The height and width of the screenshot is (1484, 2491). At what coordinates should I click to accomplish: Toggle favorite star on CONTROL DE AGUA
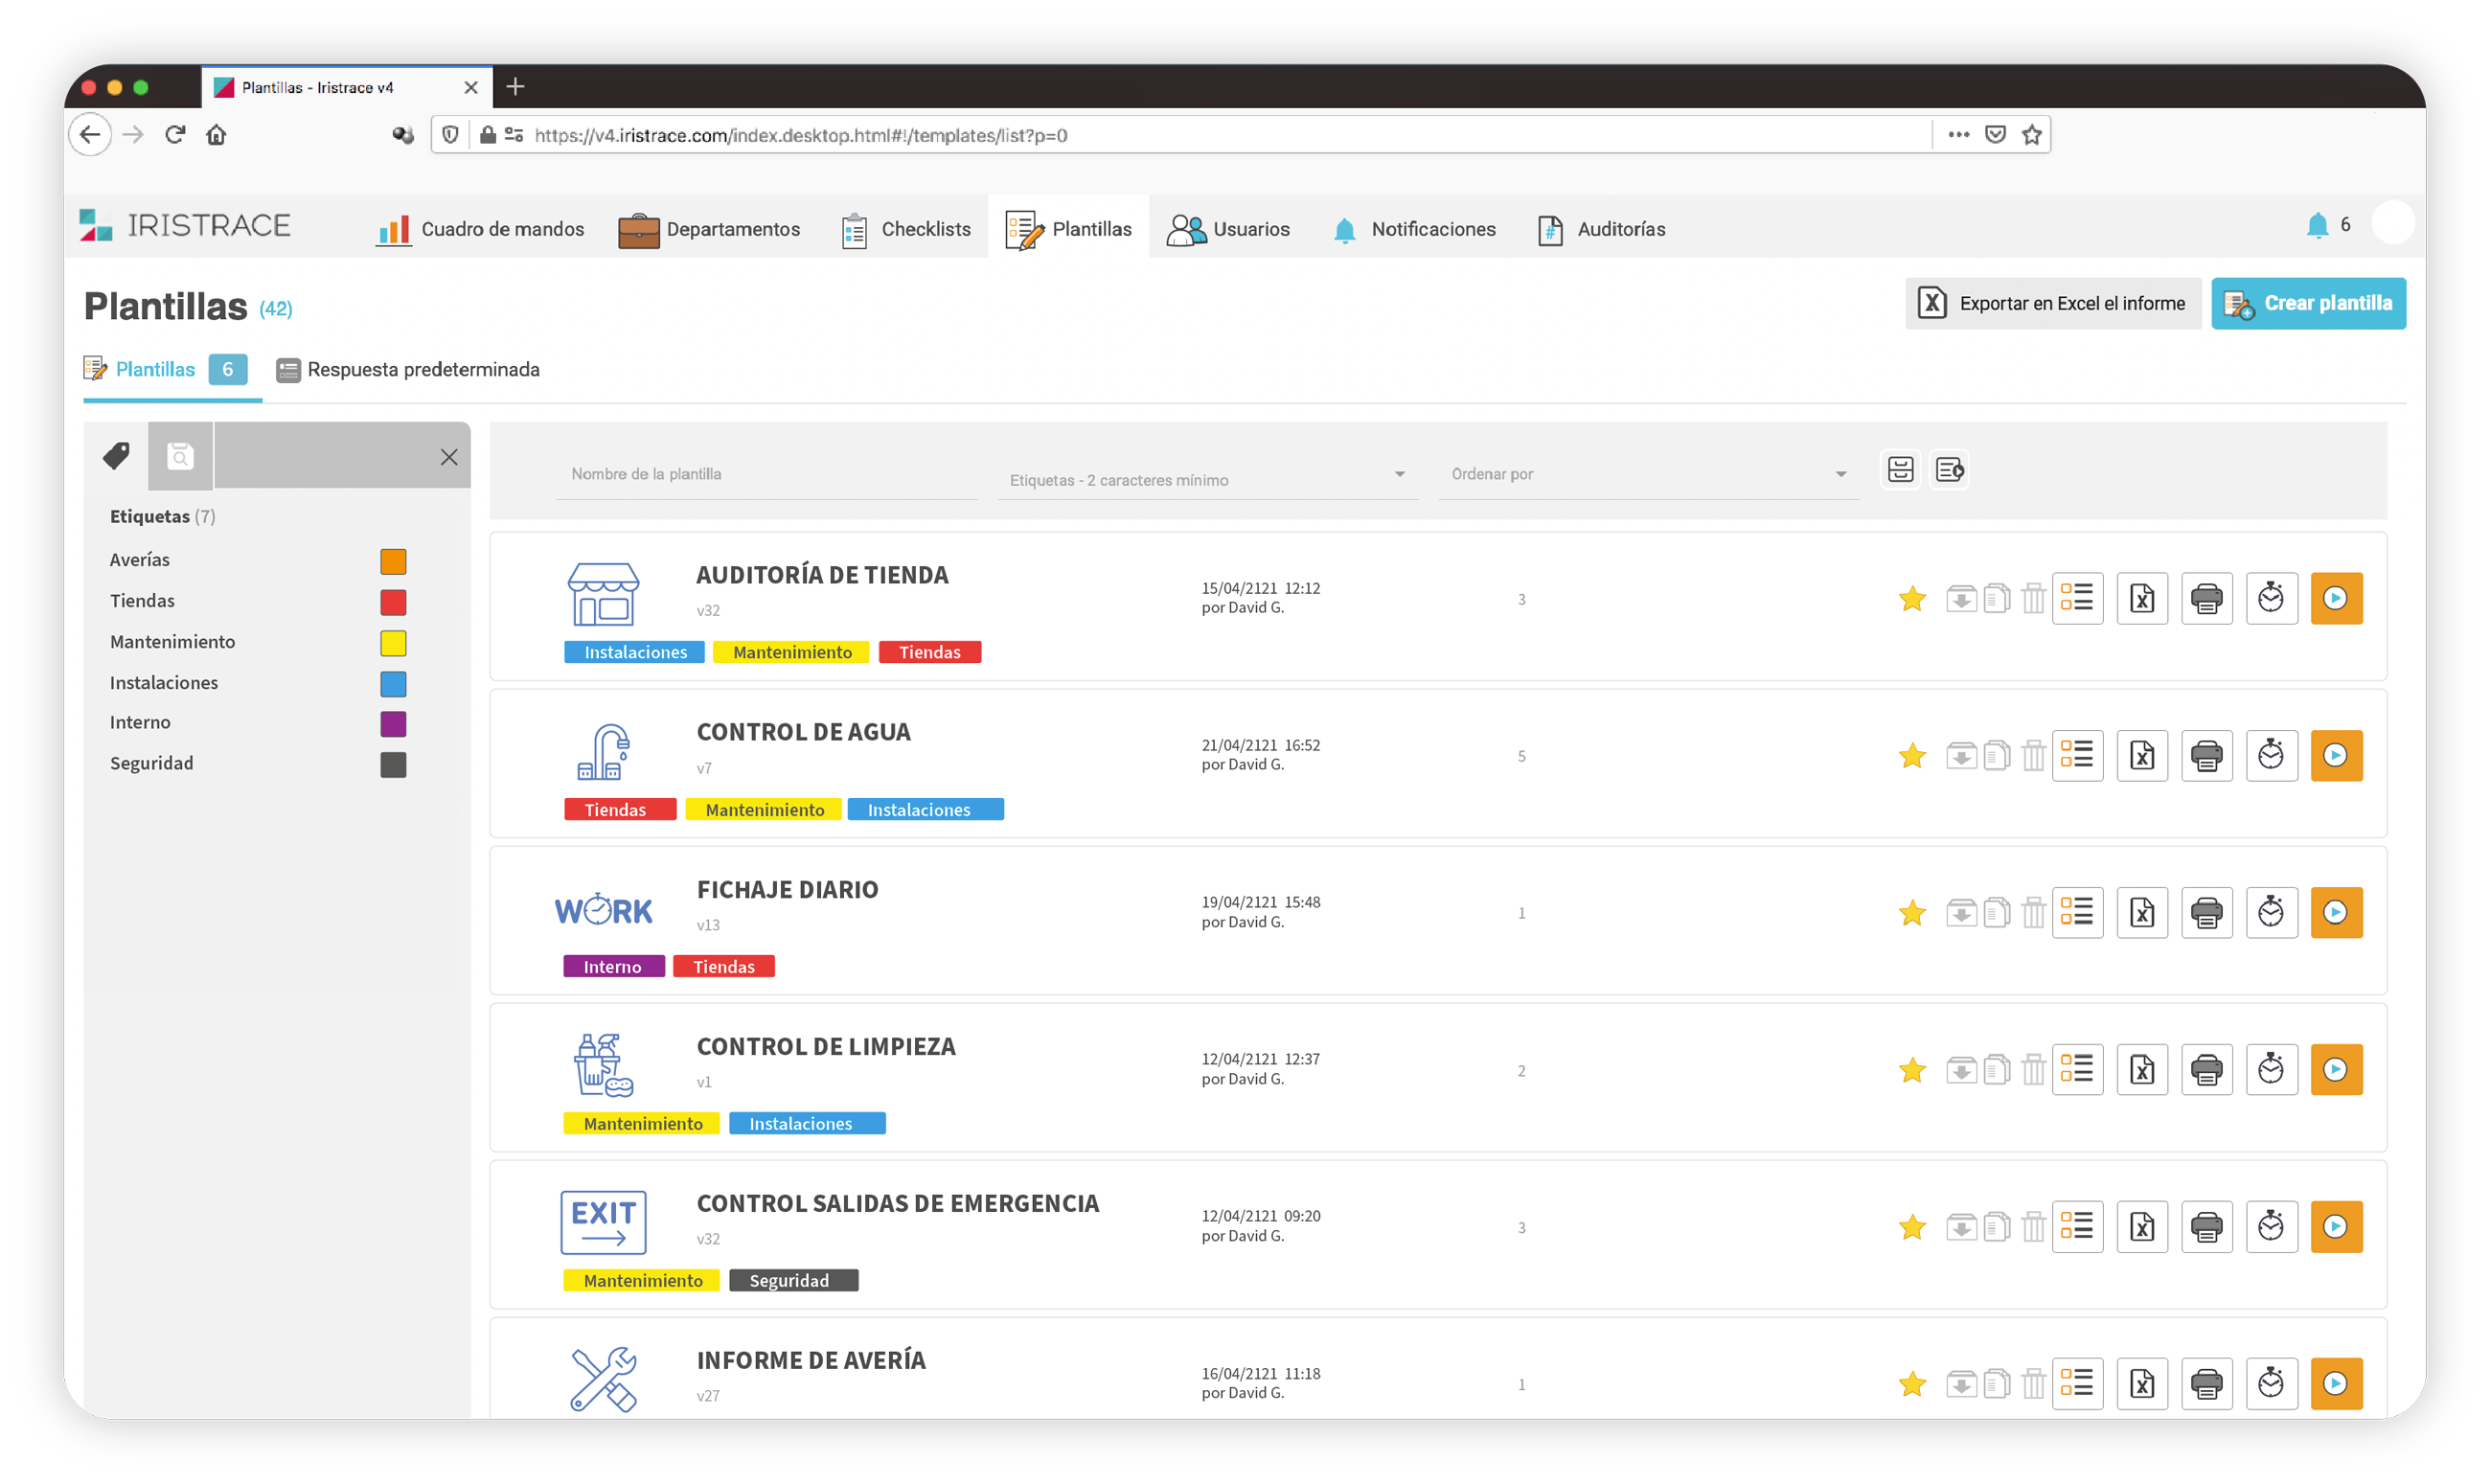(x=1911, y=756)
